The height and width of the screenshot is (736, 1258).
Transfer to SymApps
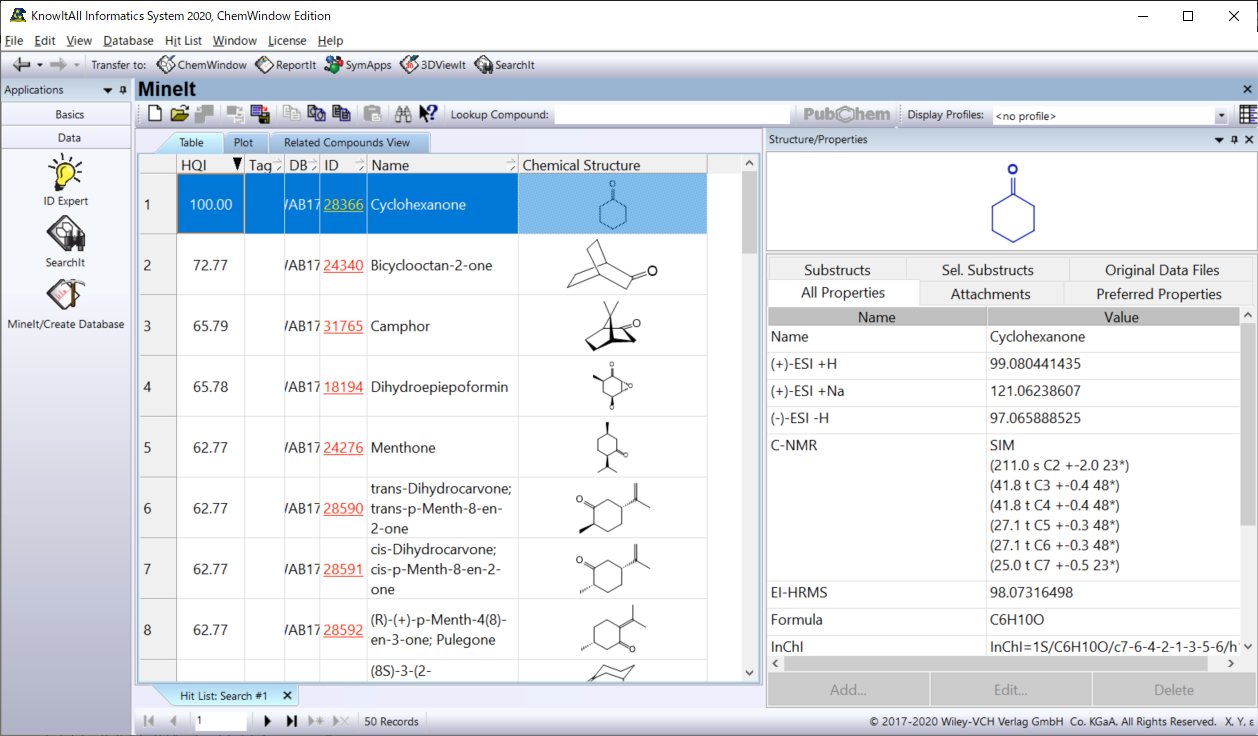tap(358, 65)
